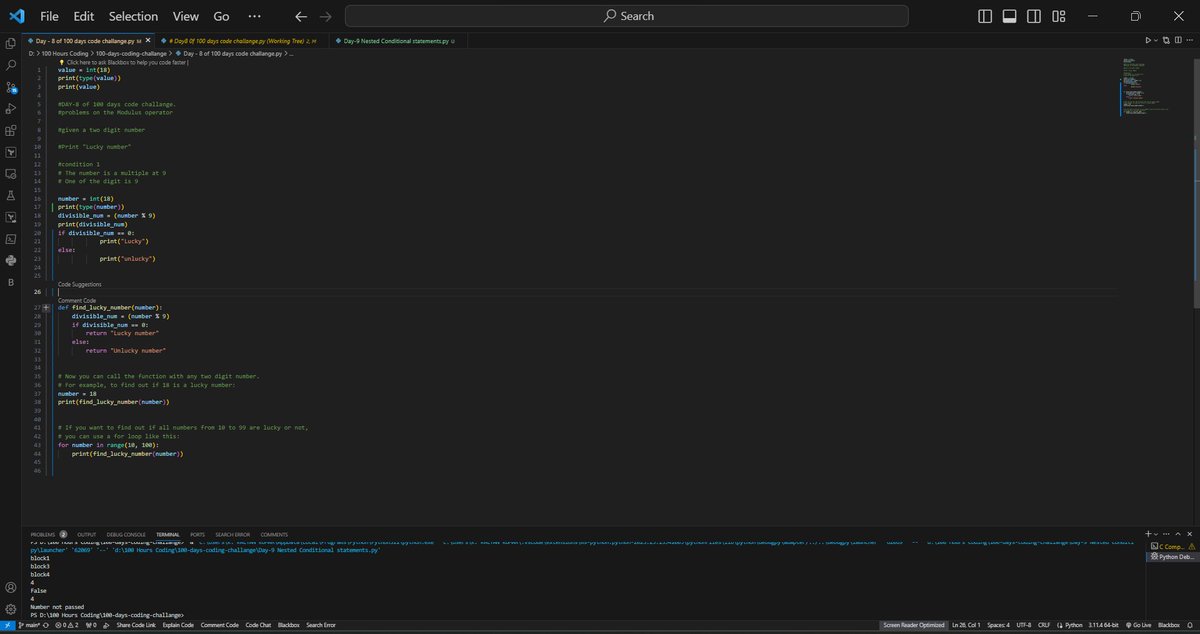Expand breadcrumb '100 Hours Coding' folder
The height and width of the screenshot is (634, 1200).
click(x=67, y=52)
